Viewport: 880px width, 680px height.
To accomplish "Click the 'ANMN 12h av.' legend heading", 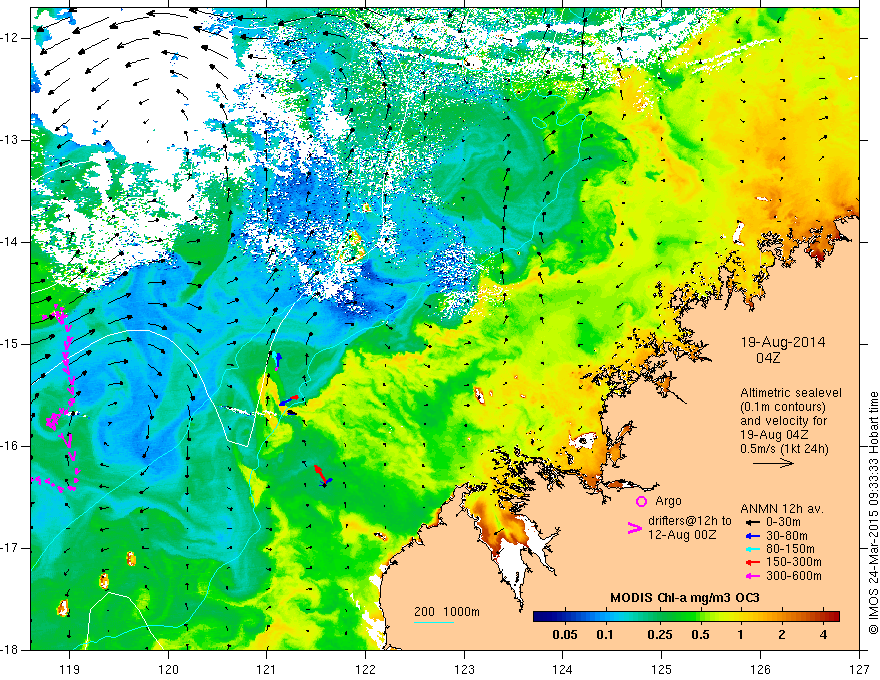I will point(782,509).
